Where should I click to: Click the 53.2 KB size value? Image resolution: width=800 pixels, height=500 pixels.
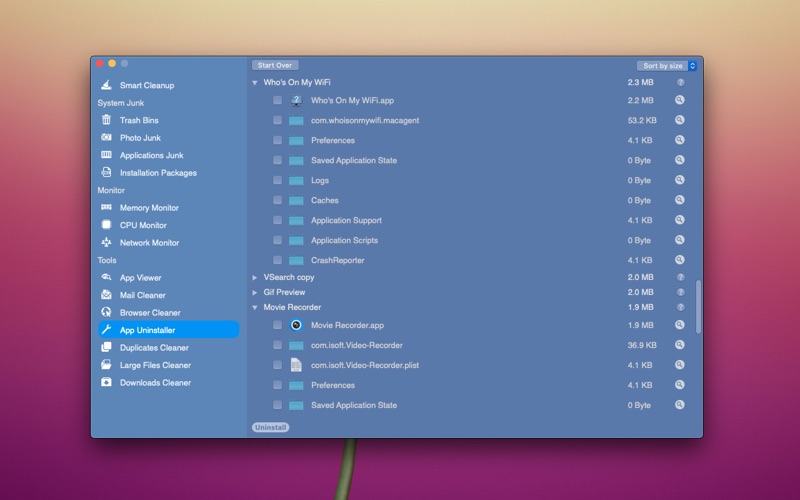[642, 120]
